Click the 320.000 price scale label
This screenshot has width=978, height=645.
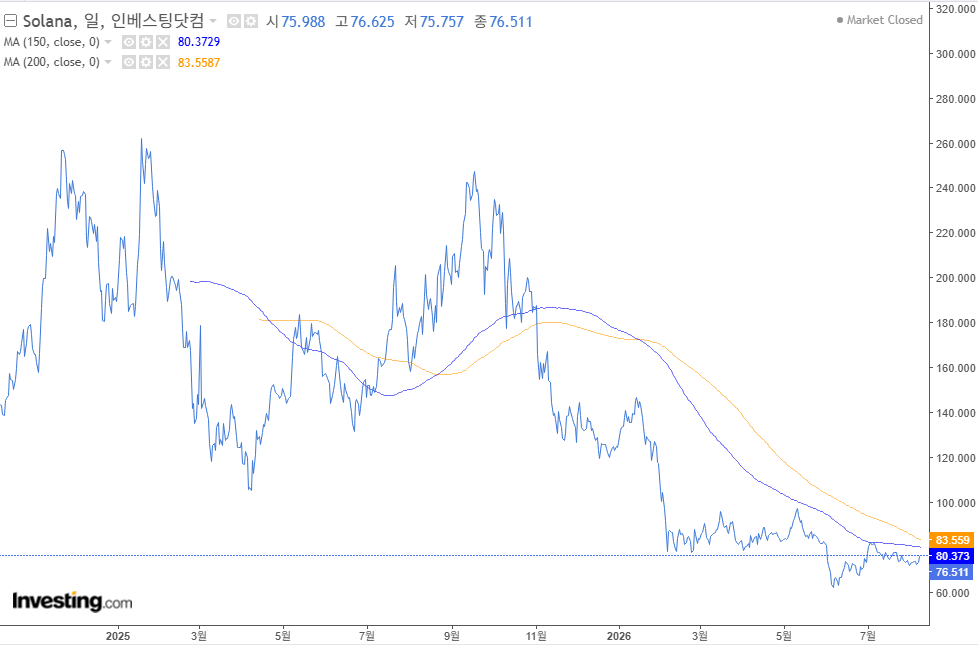[956, 9]
